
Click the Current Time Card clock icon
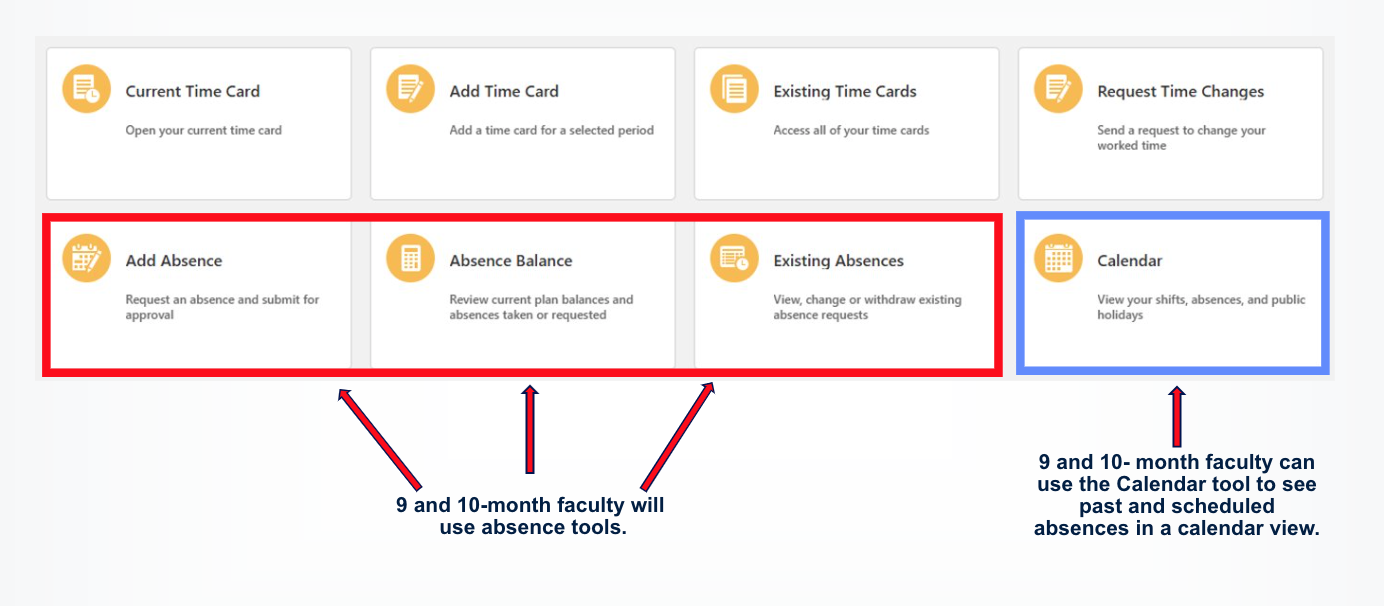pos(87,90)
